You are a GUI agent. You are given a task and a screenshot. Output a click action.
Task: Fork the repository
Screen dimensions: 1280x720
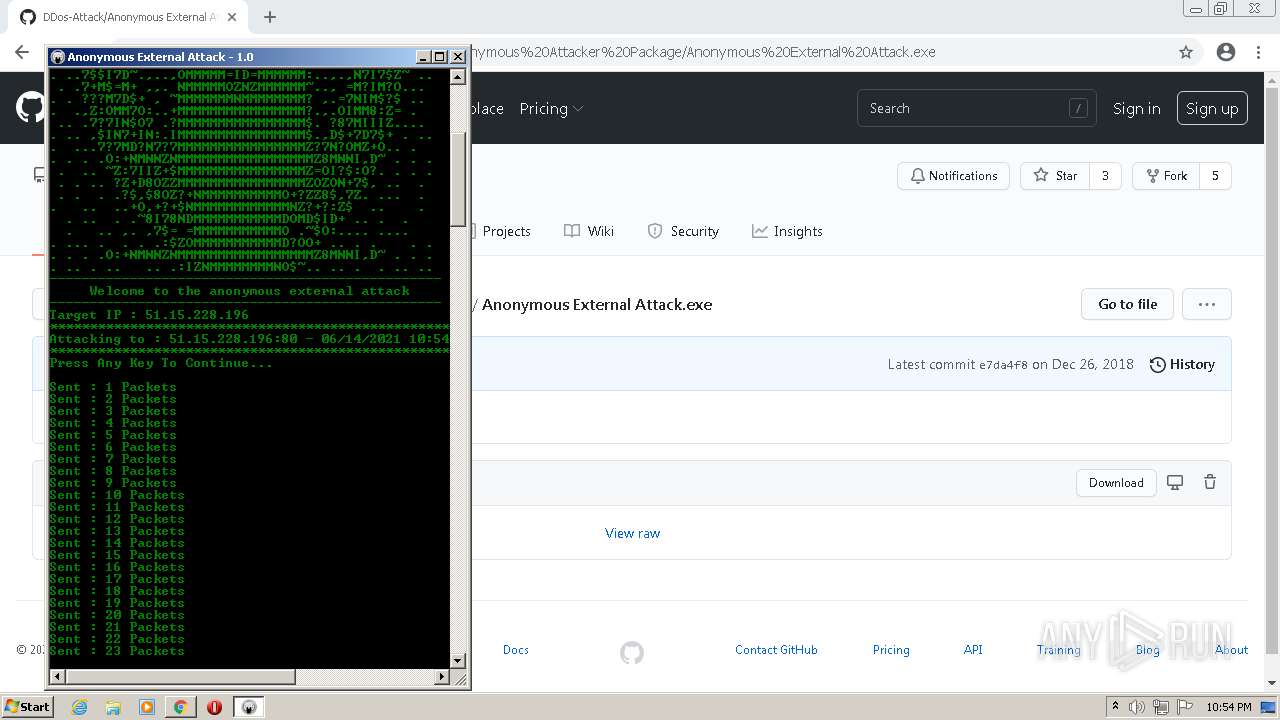(1166, 176)
